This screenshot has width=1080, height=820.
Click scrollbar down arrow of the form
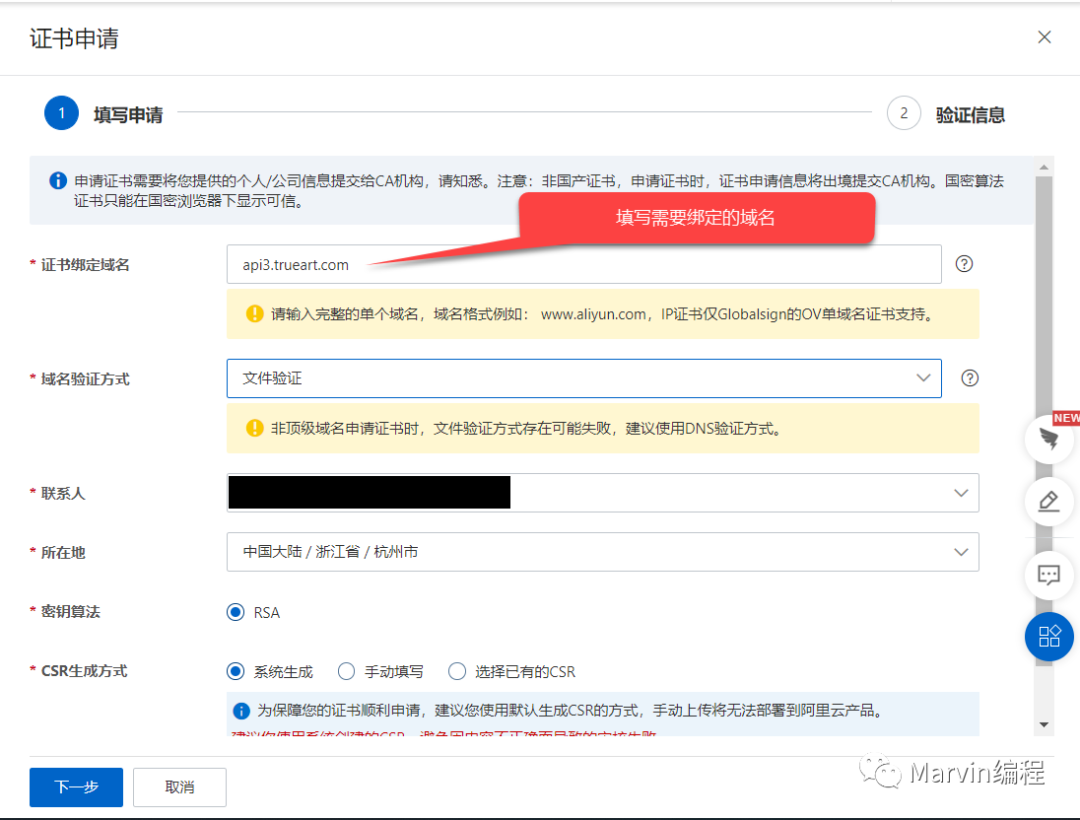(x=1044, y=724)
